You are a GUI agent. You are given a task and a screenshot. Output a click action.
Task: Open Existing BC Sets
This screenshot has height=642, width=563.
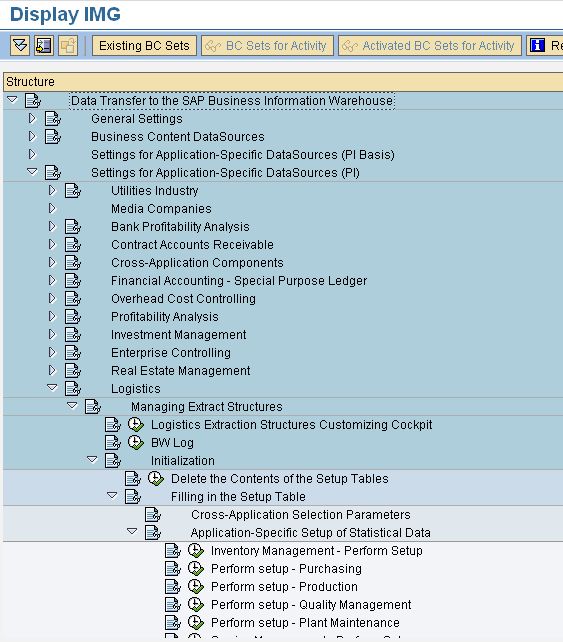click(144, 45)
